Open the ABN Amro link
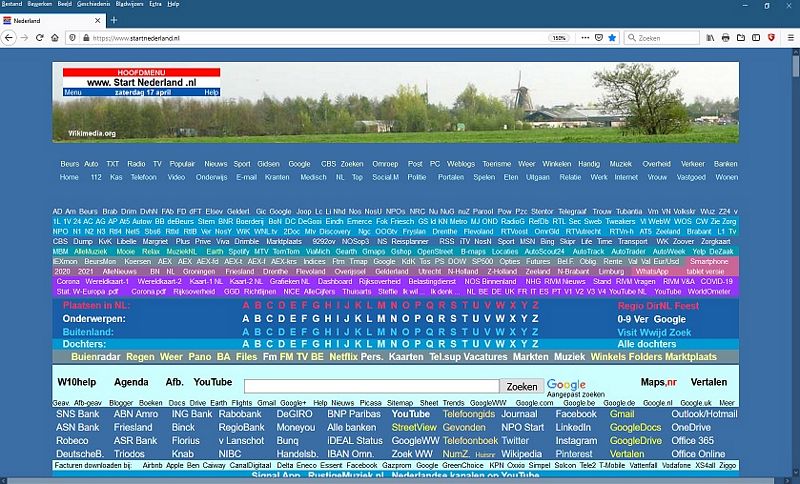 [136, 414]
